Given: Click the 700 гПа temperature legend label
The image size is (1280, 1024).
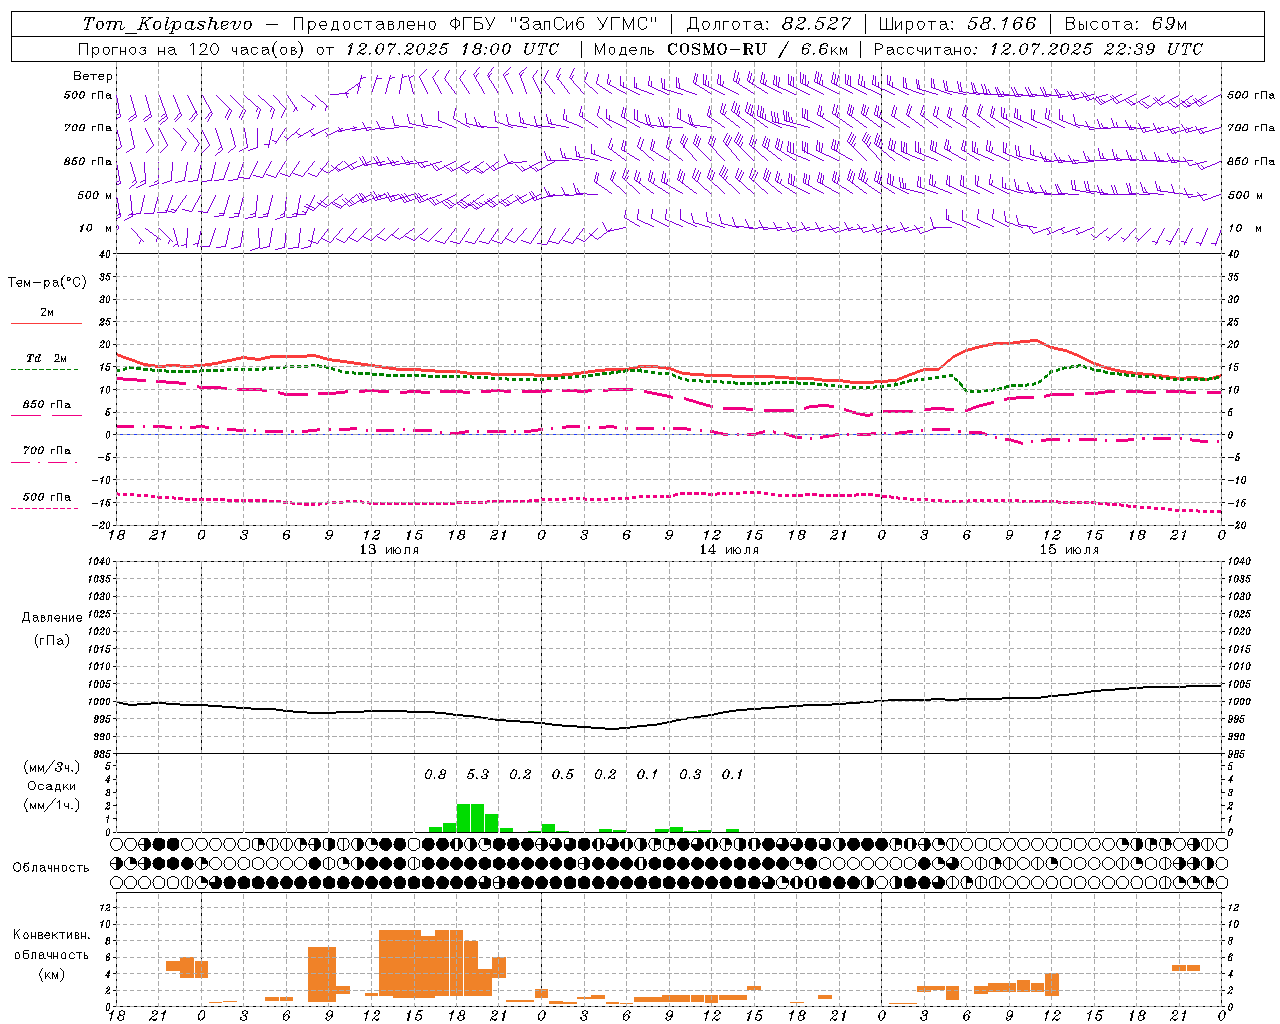Looking at the screenshot, I should pos(47,451).
